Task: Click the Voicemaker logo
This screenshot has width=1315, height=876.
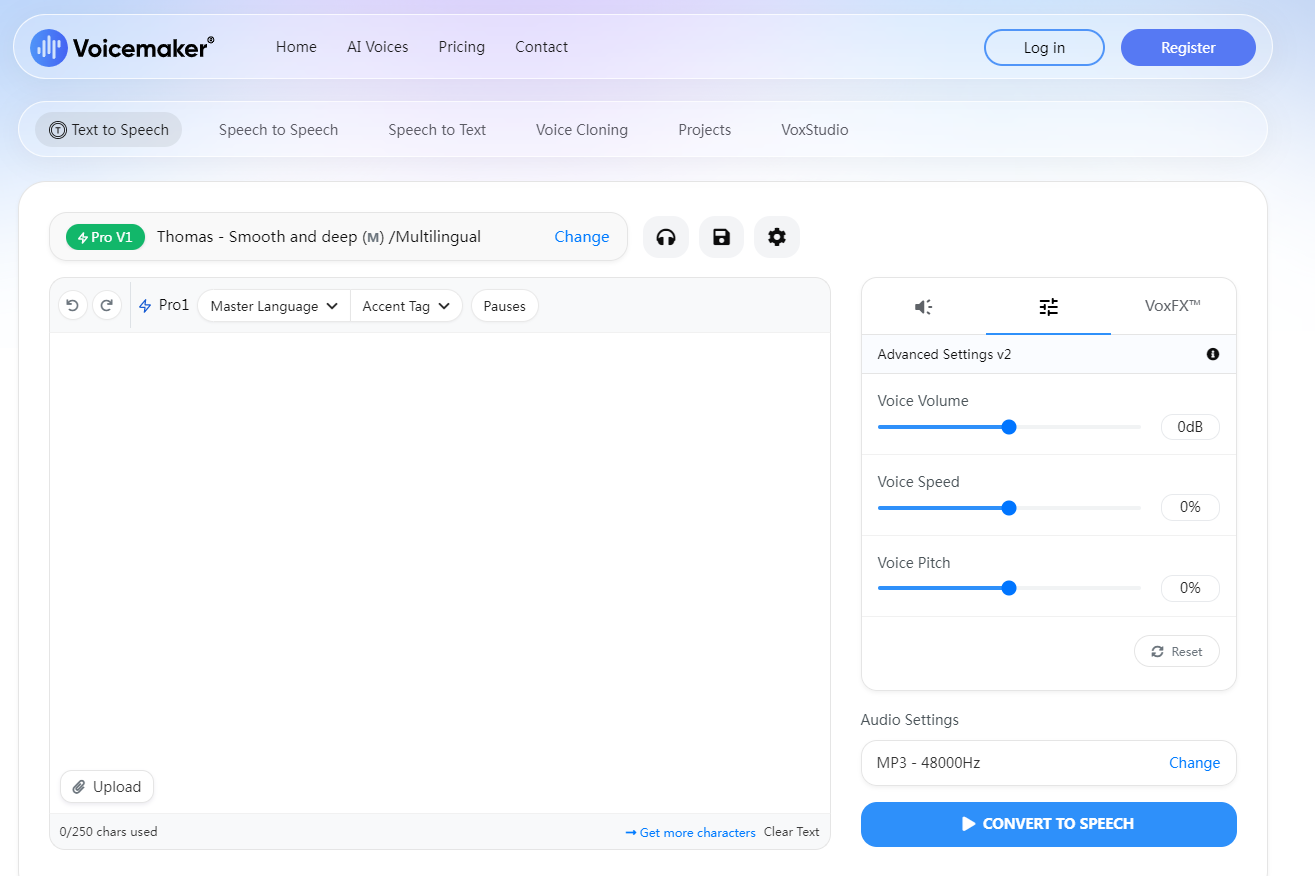Action: pos(122,47)
